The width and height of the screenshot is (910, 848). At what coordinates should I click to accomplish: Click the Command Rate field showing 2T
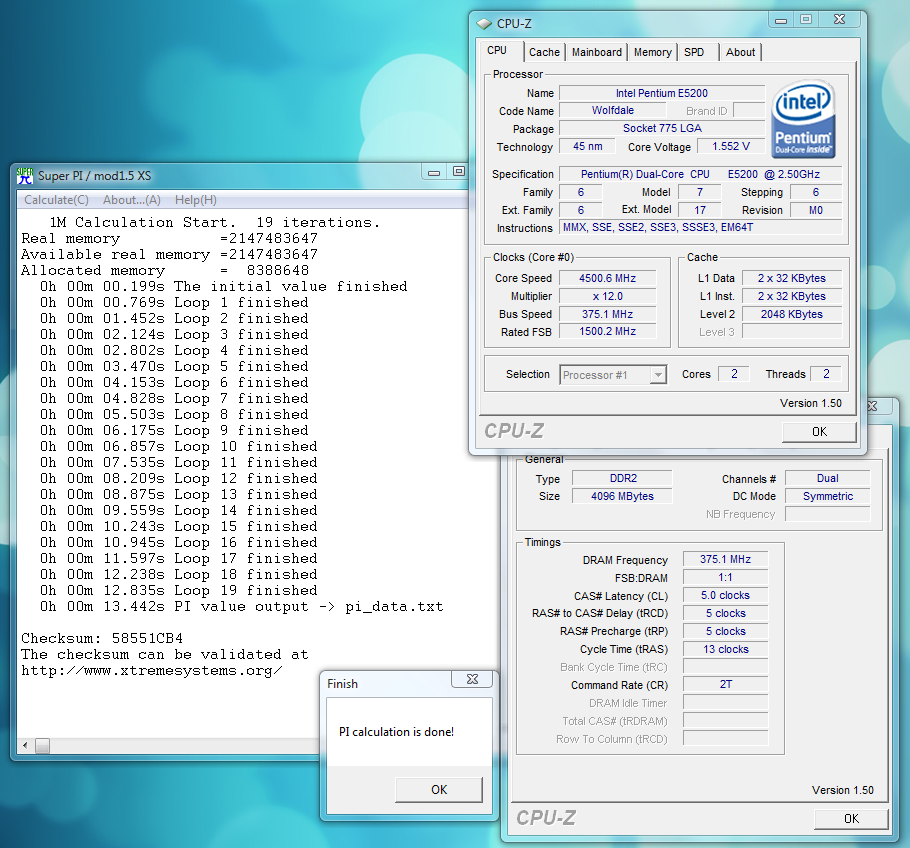coord(724,684)
